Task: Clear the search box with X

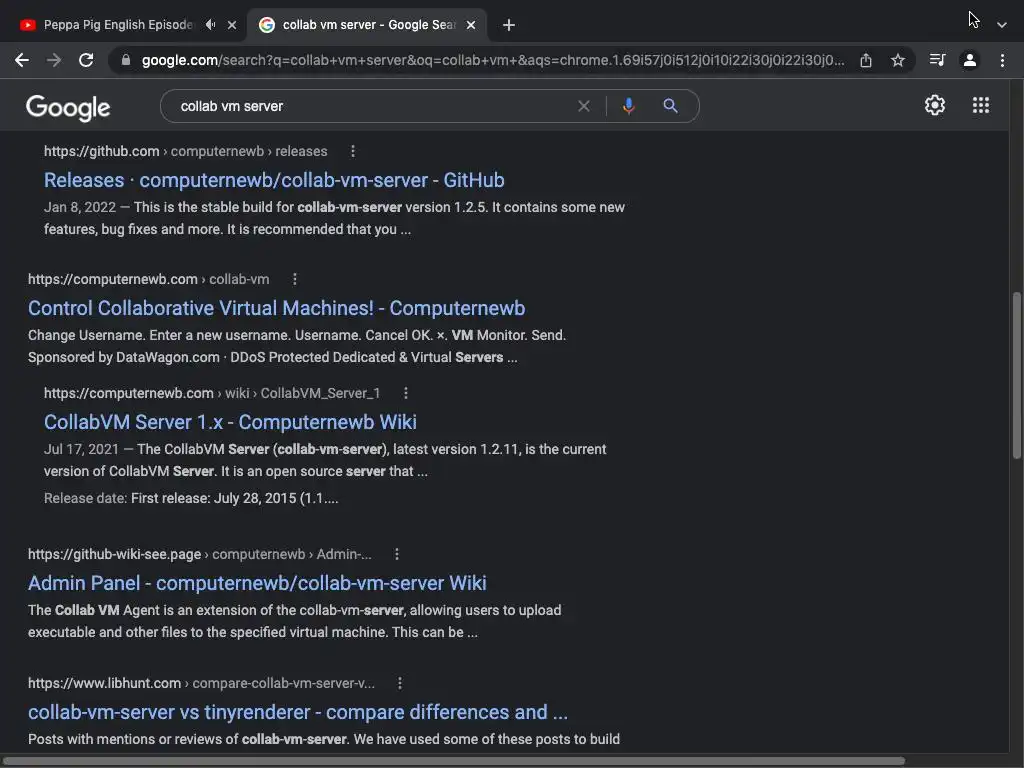Action: click(x=584, y=106)
